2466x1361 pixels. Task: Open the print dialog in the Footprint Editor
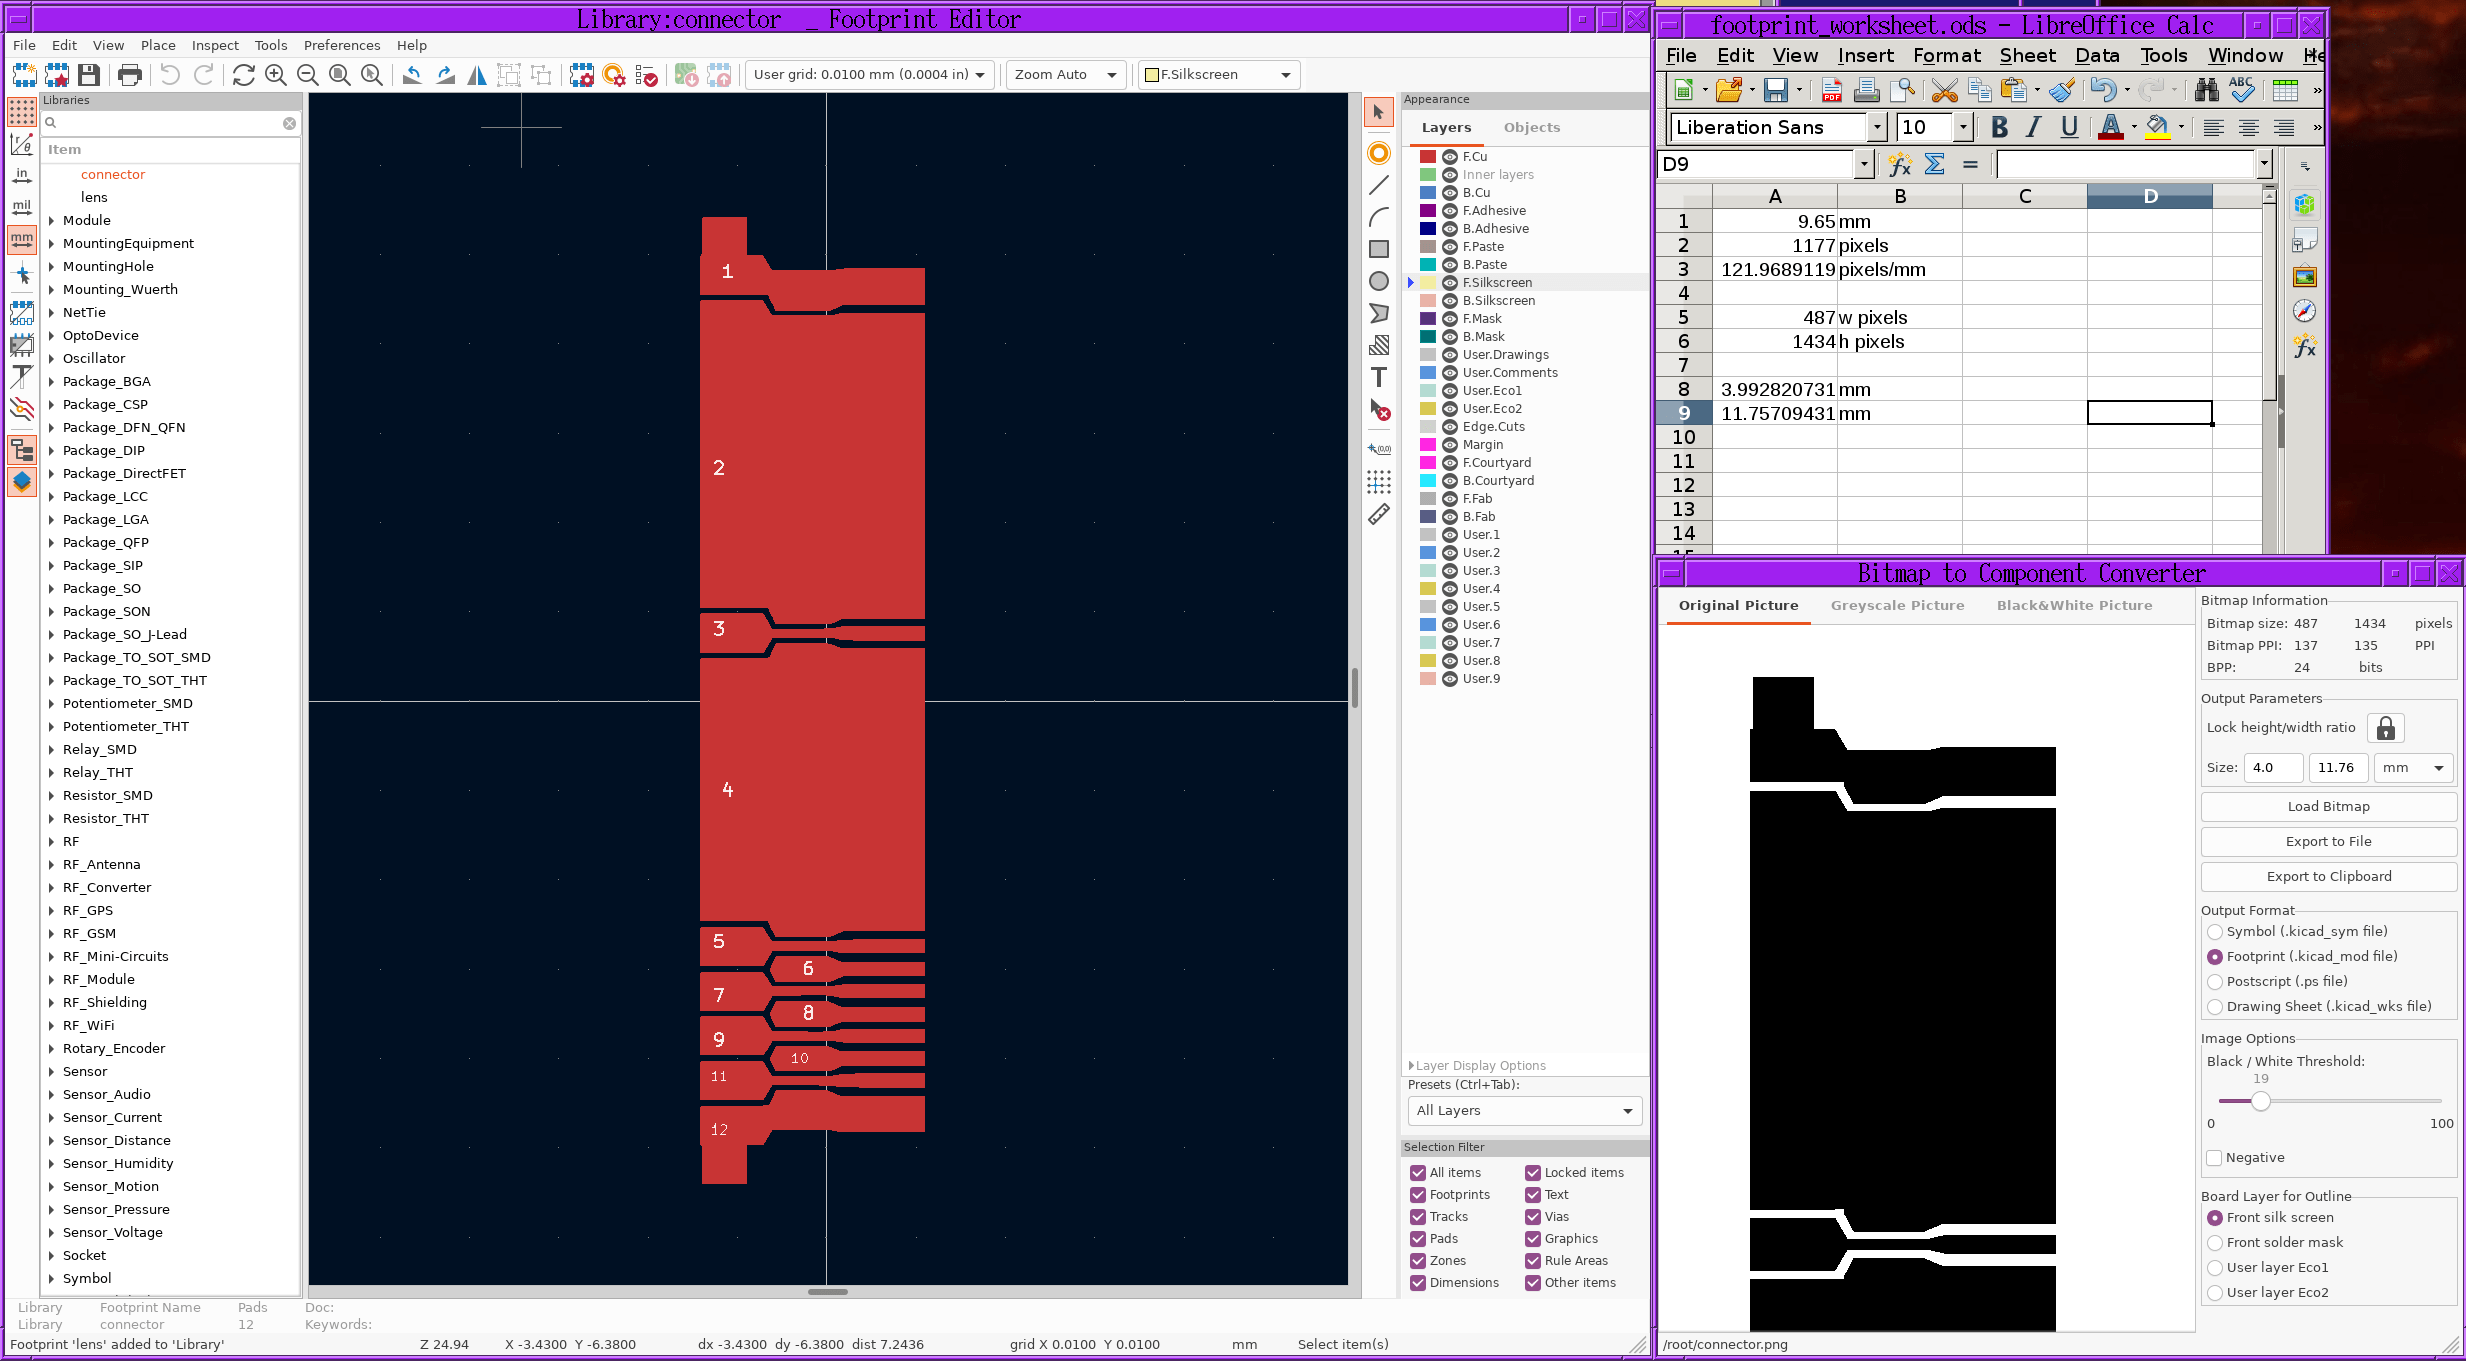pos(129,75)
